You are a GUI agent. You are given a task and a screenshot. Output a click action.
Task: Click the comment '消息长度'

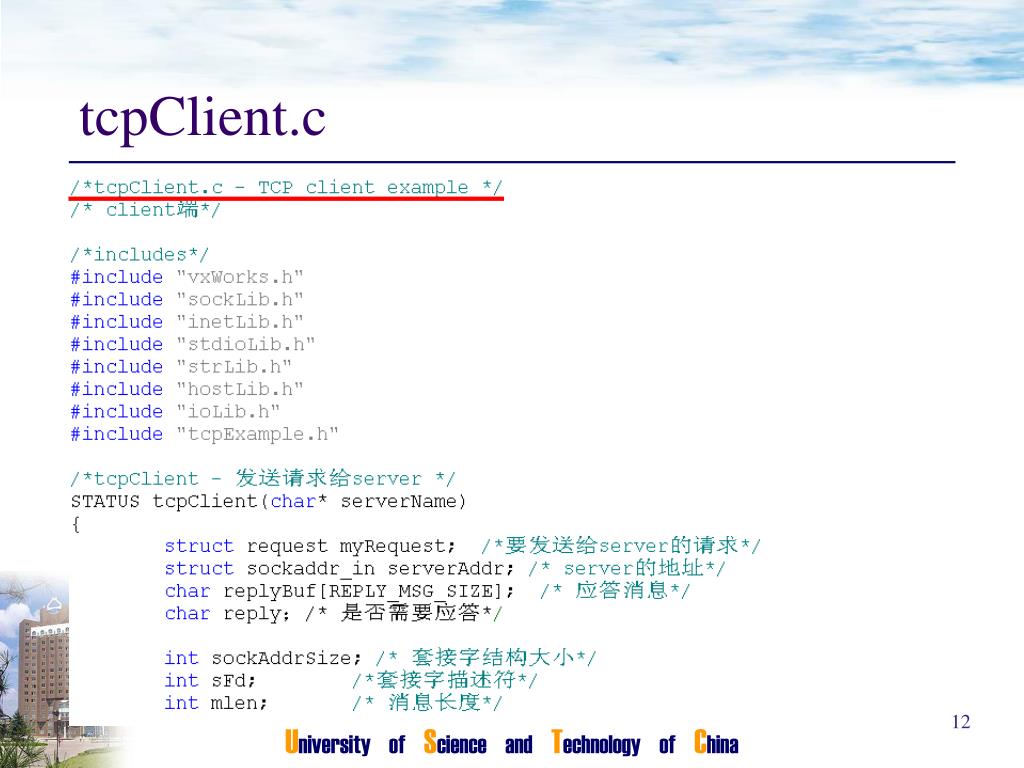tap(427, 702)
